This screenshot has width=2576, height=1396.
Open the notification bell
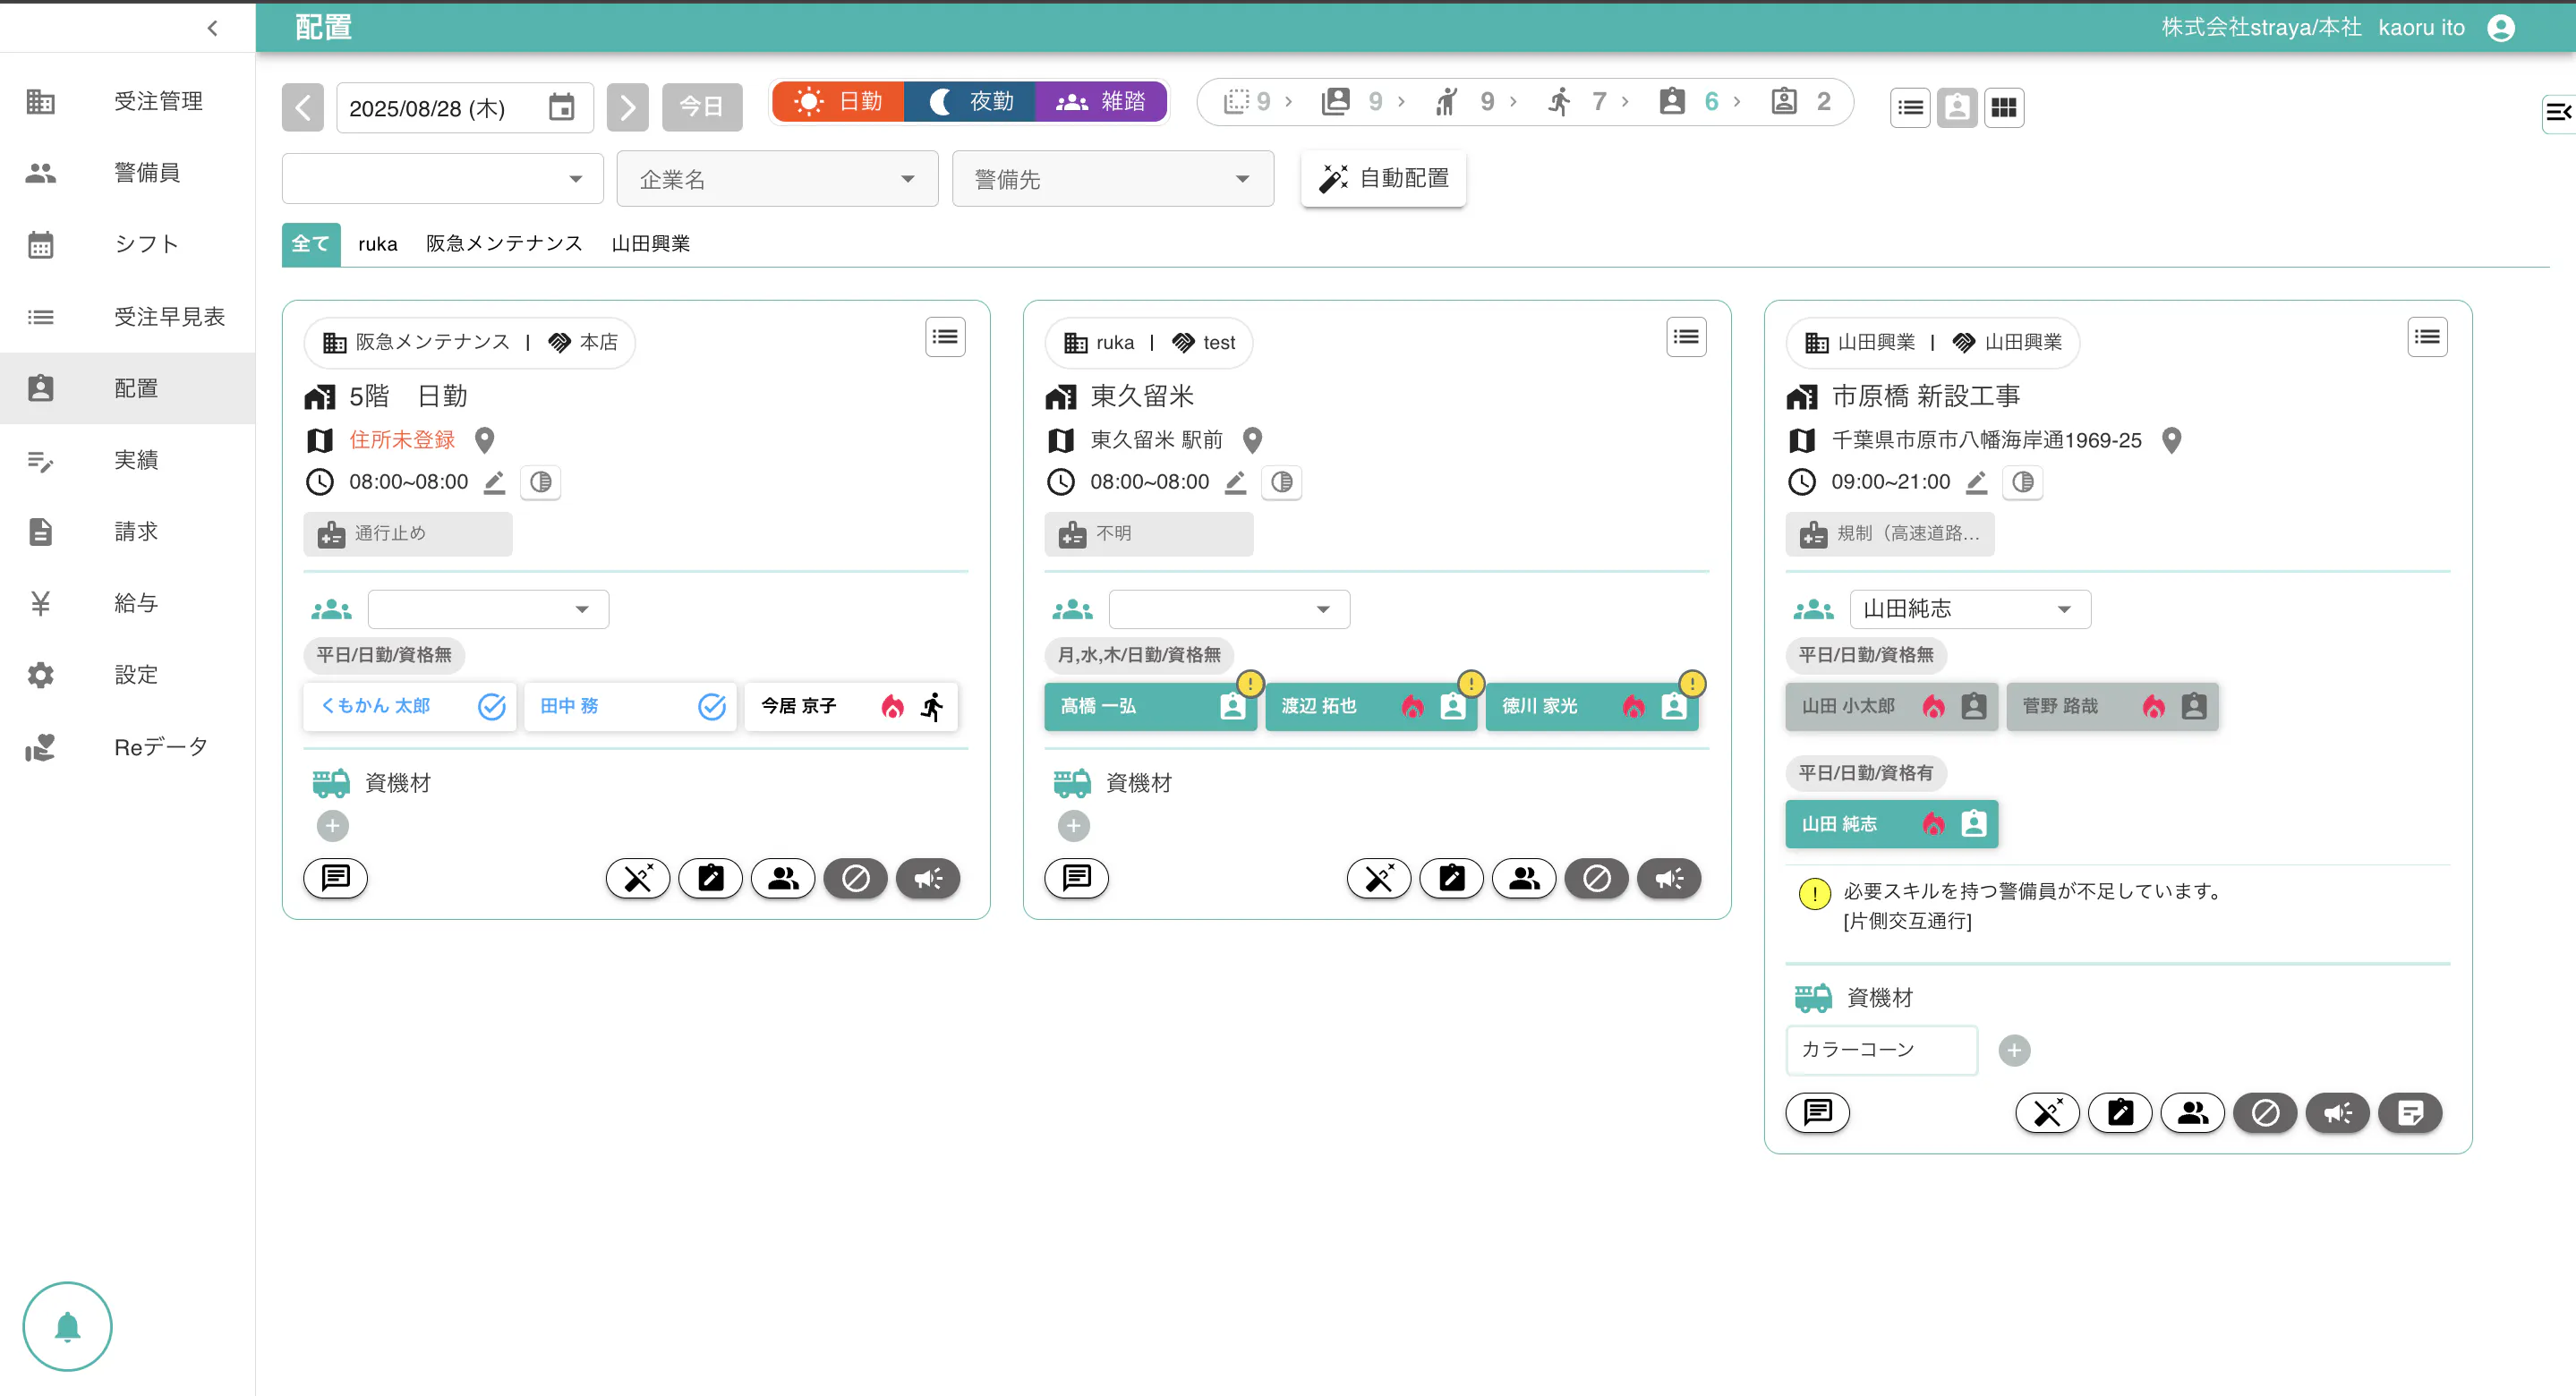click(x=67, y=1326)
